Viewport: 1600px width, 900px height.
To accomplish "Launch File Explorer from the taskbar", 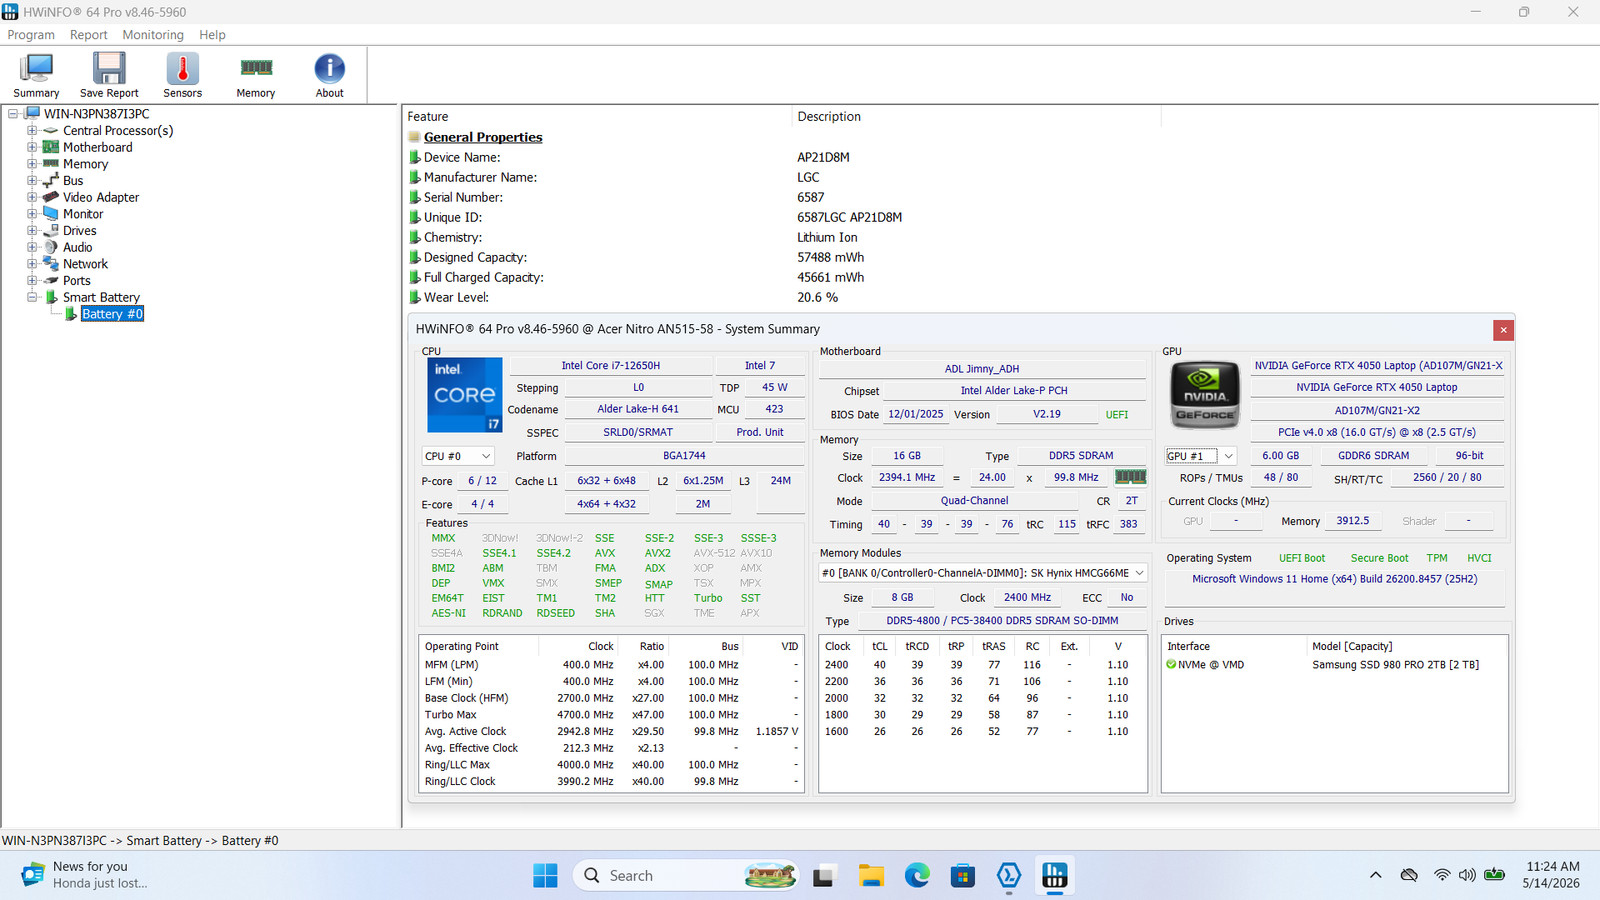I will 871,876.
